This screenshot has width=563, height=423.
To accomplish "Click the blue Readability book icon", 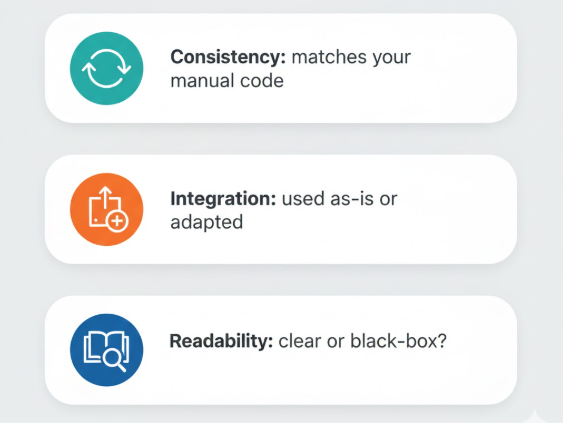I will pos(107,350).
